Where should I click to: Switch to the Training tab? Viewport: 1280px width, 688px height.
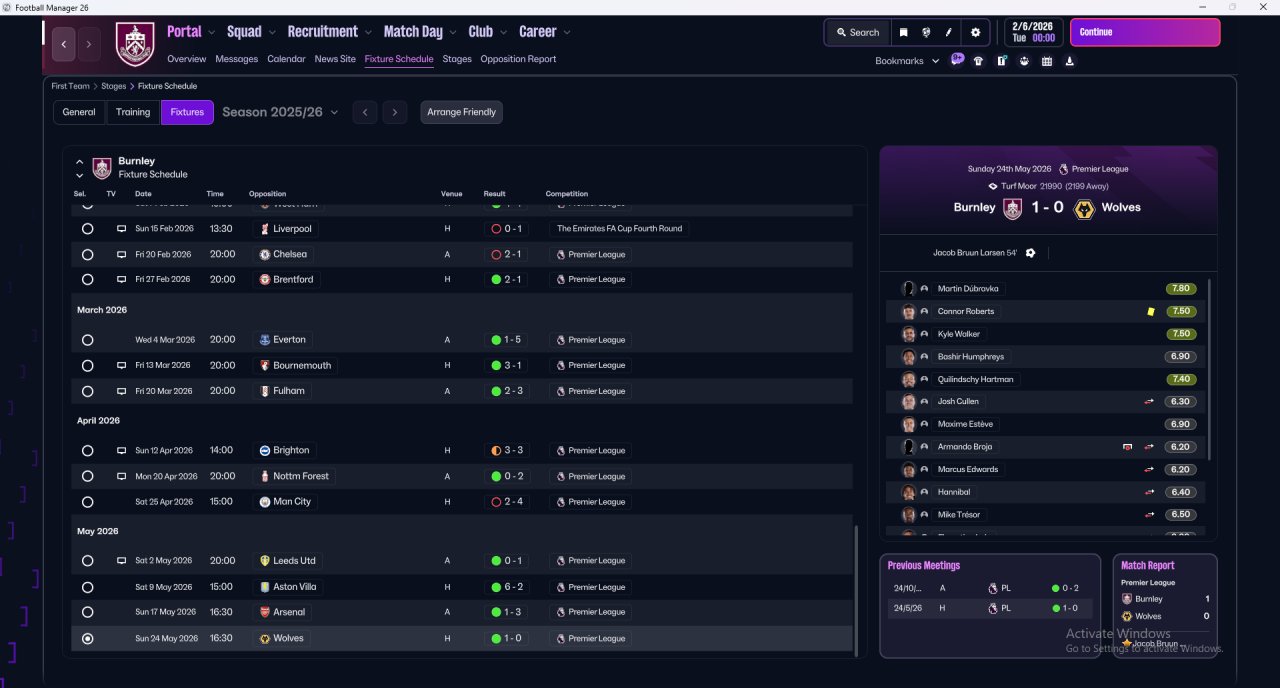pyautogui.click(x=133, y=112)
